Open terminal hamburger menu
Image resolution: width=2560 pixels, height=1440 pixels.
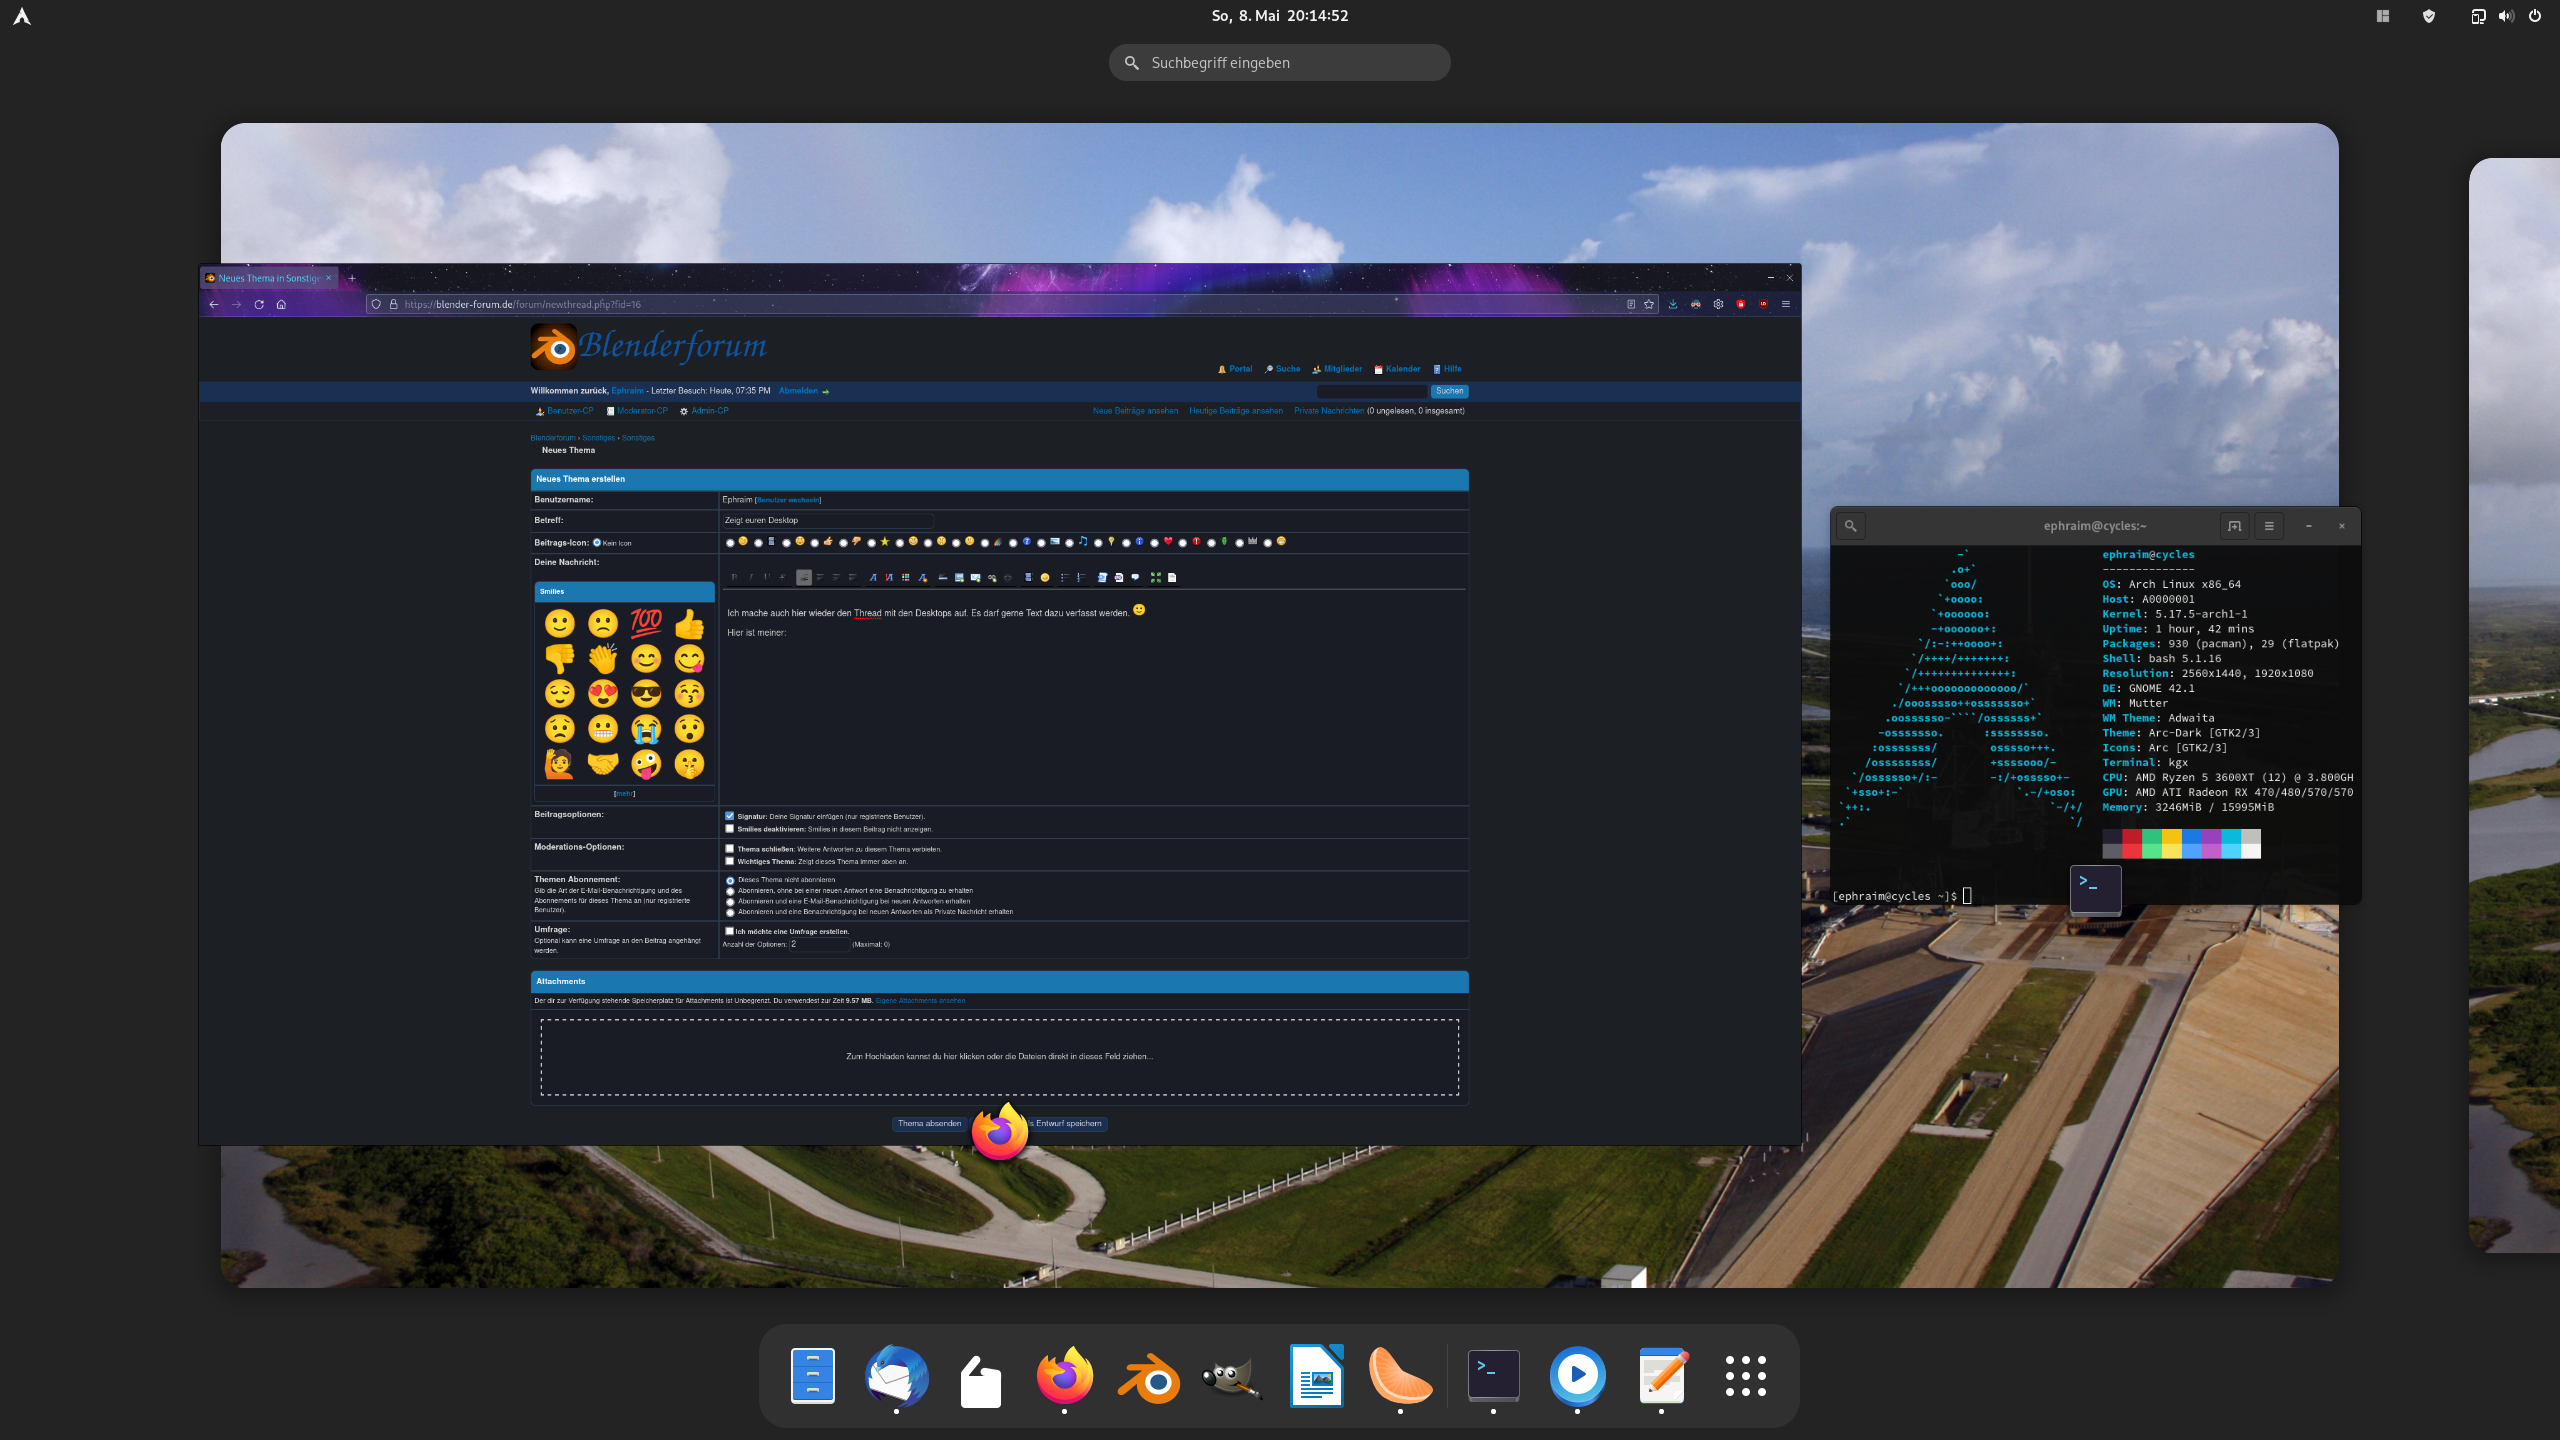[x=2269, y=526]
